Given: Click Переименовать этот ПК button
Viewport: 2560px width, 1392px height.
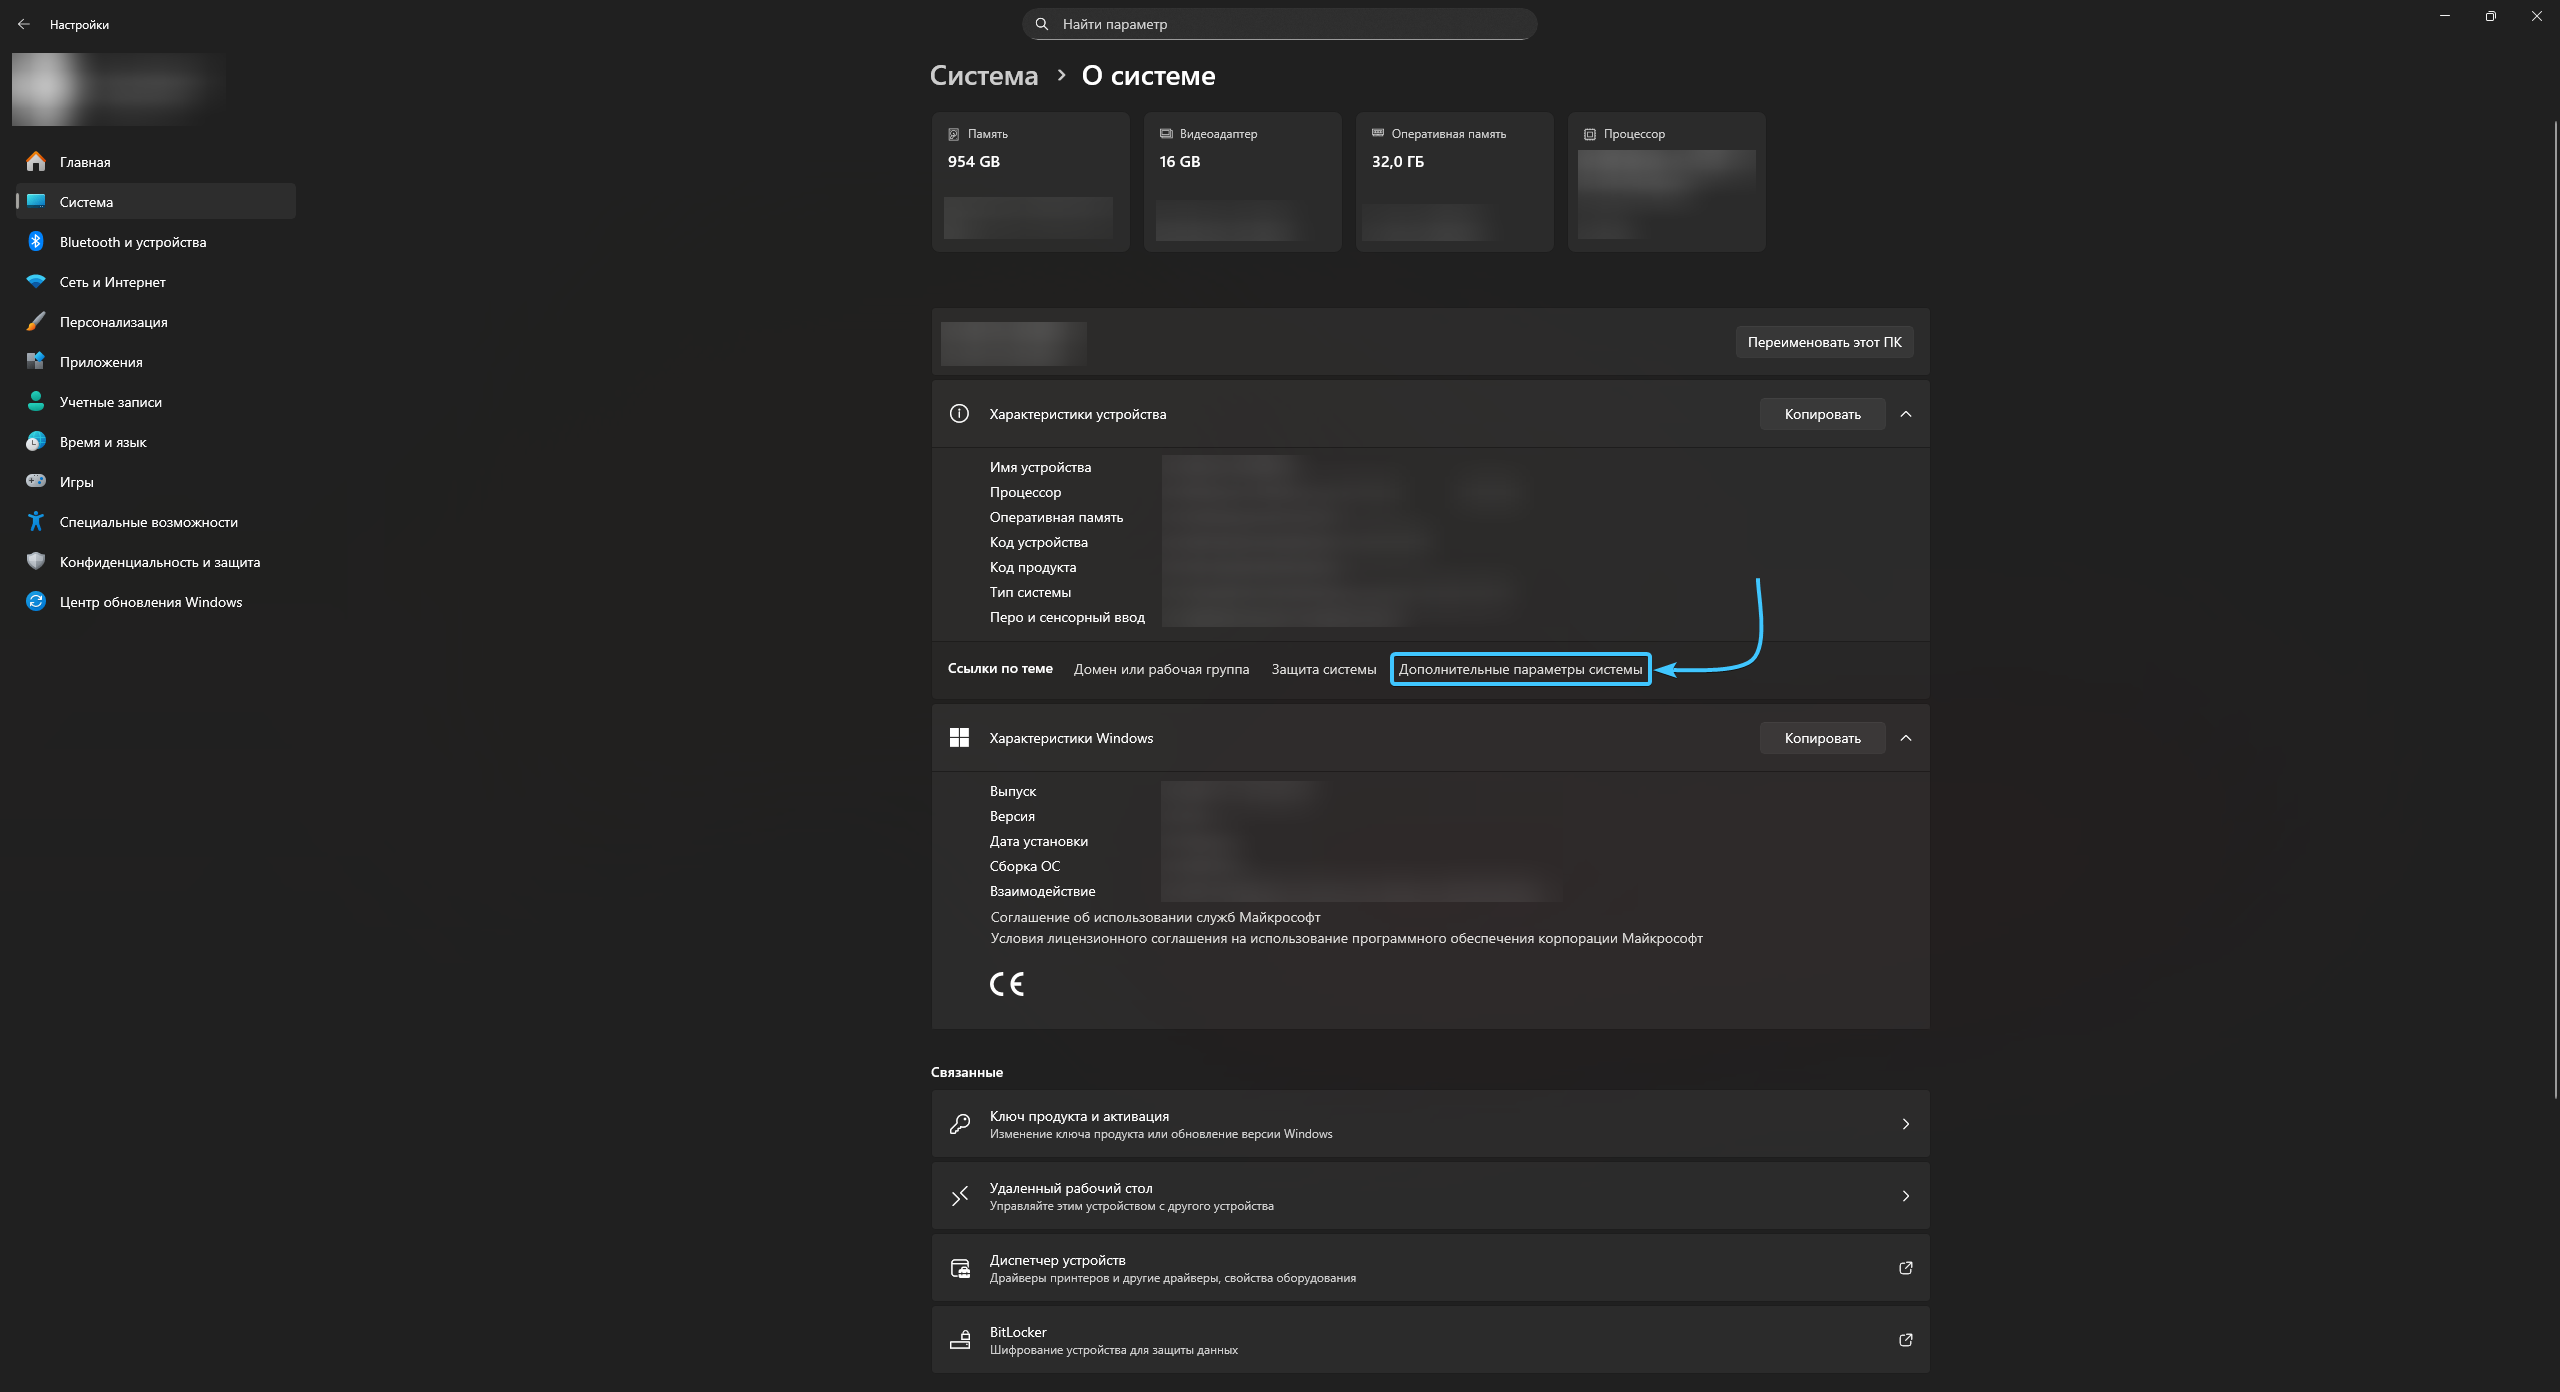Looking at the screenshot, I should (x=1824, y=342).
